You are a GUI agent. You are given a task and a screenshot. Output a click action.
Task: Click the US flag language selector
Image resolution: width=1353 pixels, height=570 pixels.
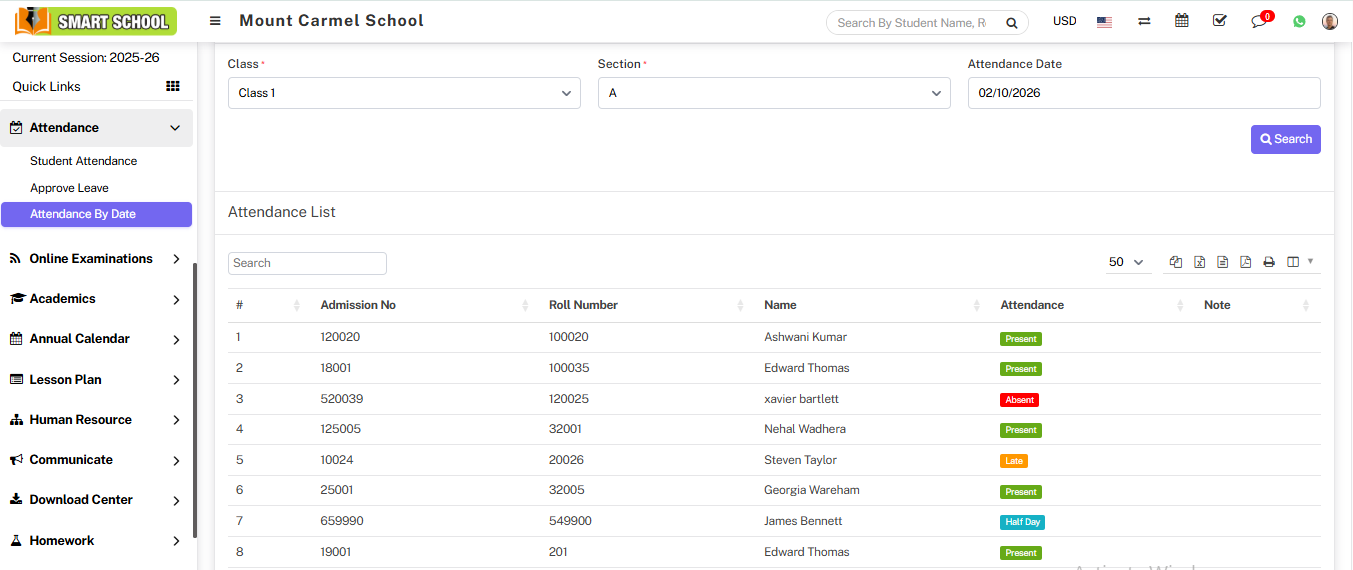[x=1104, y=22]
